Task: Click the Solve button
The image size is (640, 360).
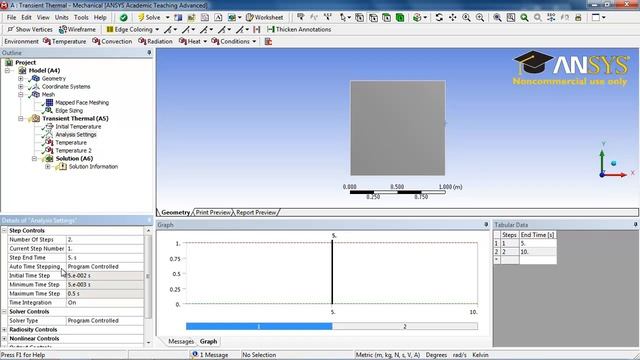Action: (149, 18)
